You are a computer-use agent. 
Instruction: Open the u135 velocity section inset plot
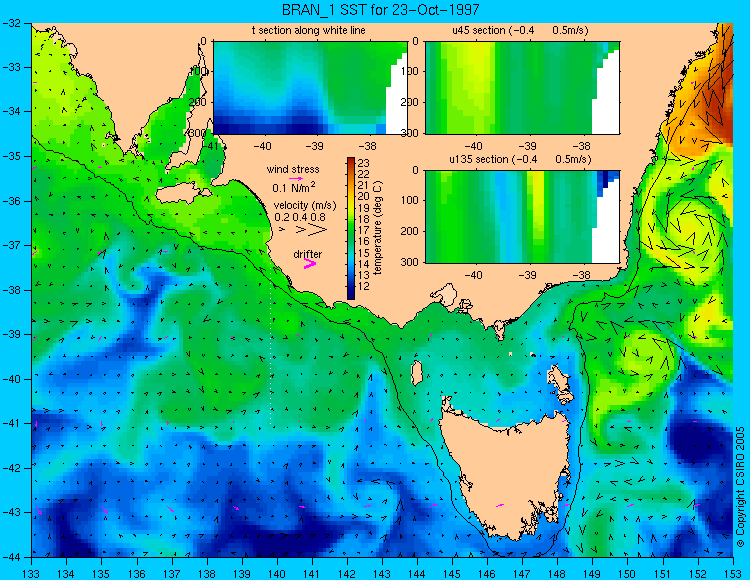click(522, 217)
